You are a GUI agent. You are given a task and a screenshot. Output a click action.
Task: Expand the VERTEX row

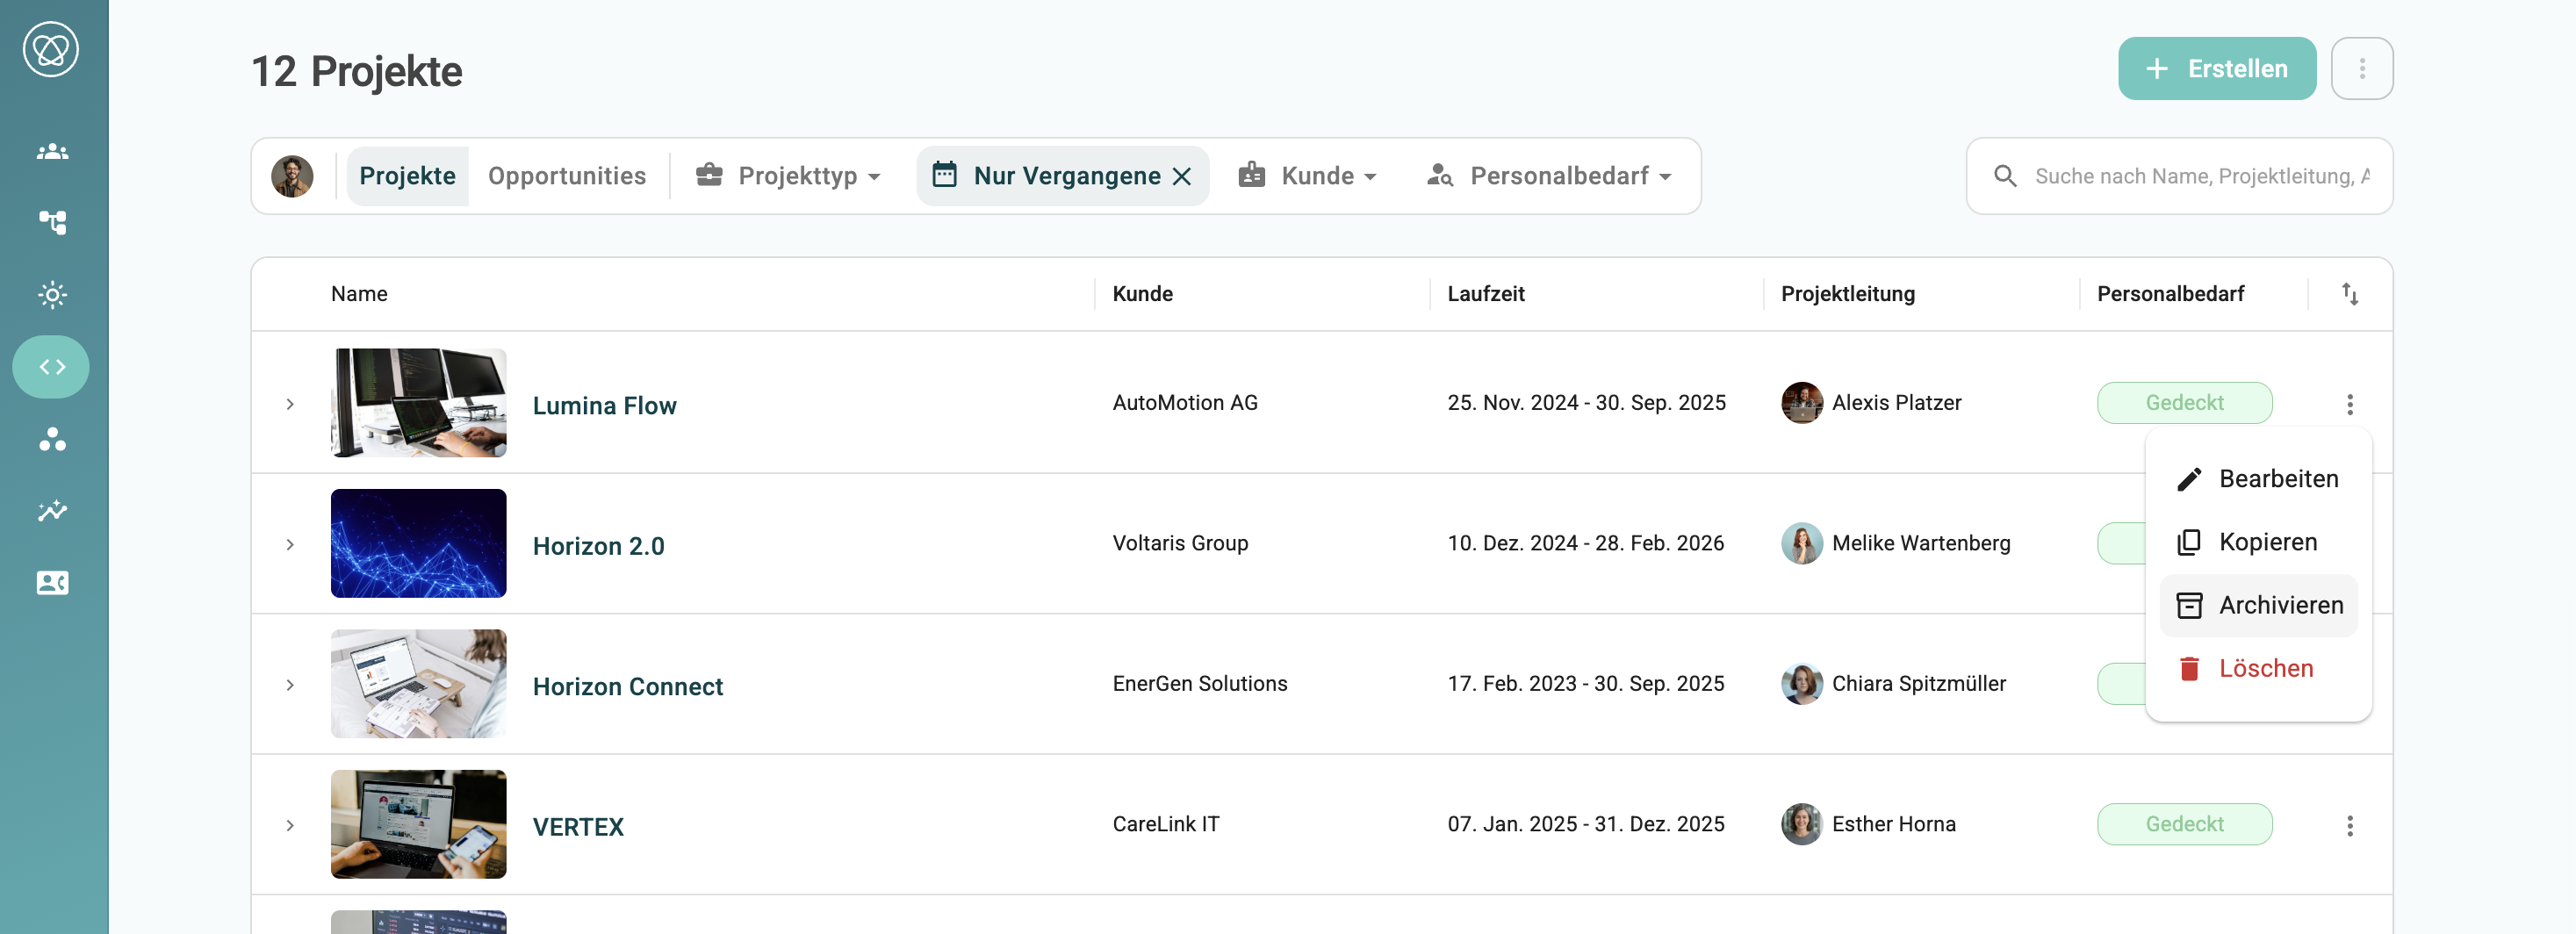[x=290, y=825]
